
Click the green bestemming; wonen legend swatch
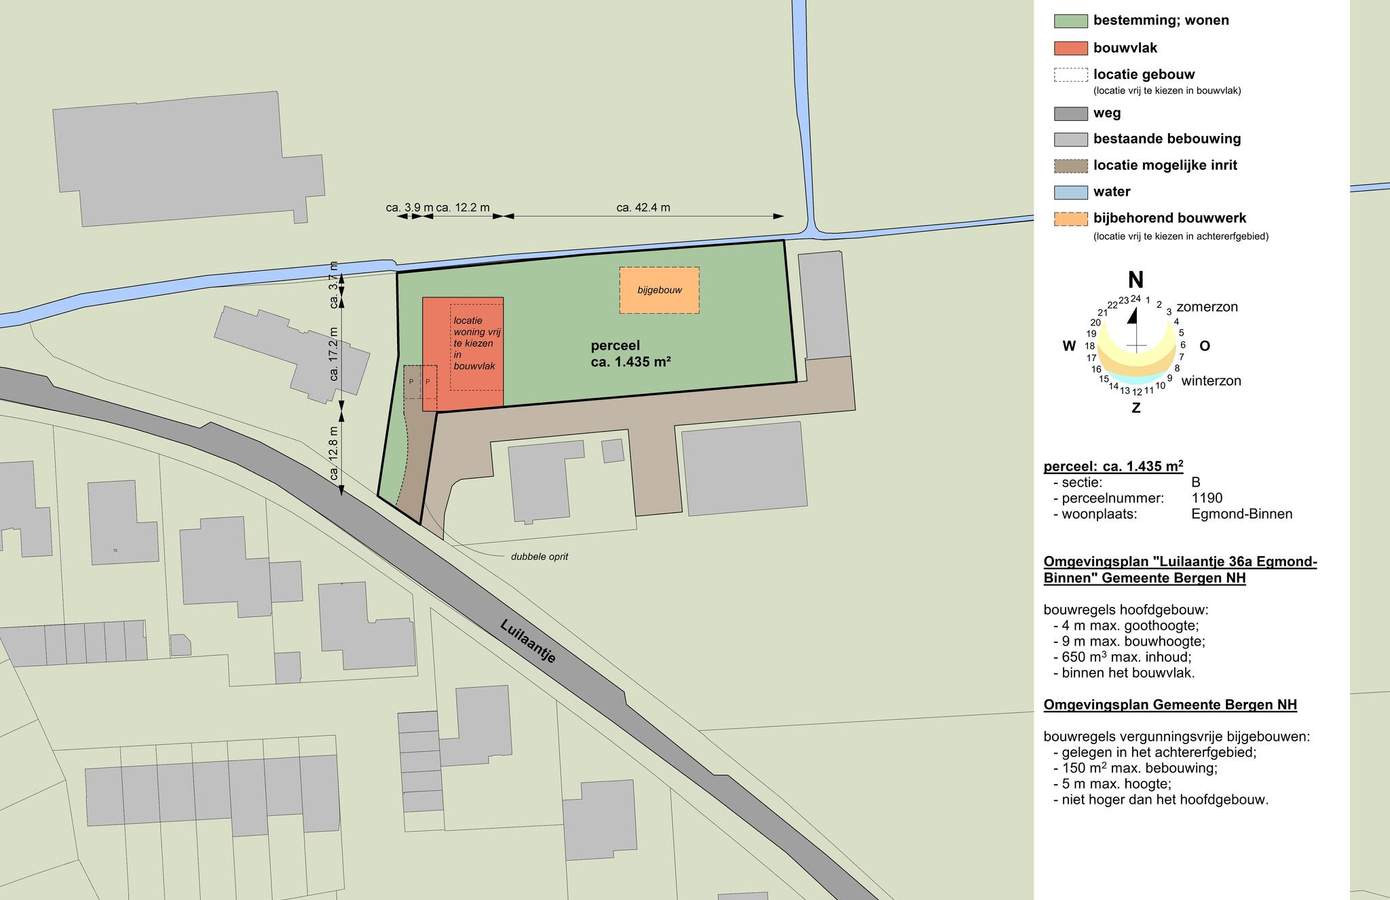pyautogui.click(x=1070, y=21)
